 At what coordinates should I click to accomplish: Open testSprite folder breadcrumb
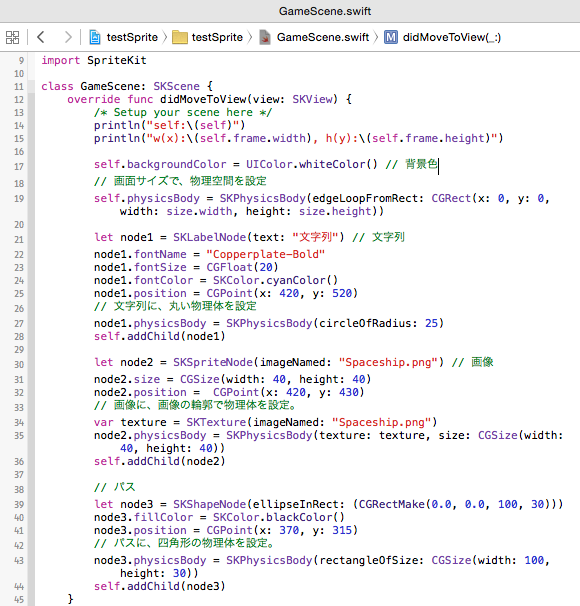pyautogui.click(x=217, y=37)
